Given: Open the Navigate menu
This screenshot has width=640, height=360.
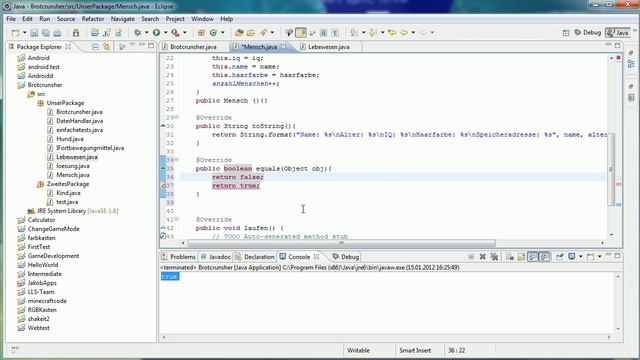Looking at the screenshot, I should coord(122,19).
